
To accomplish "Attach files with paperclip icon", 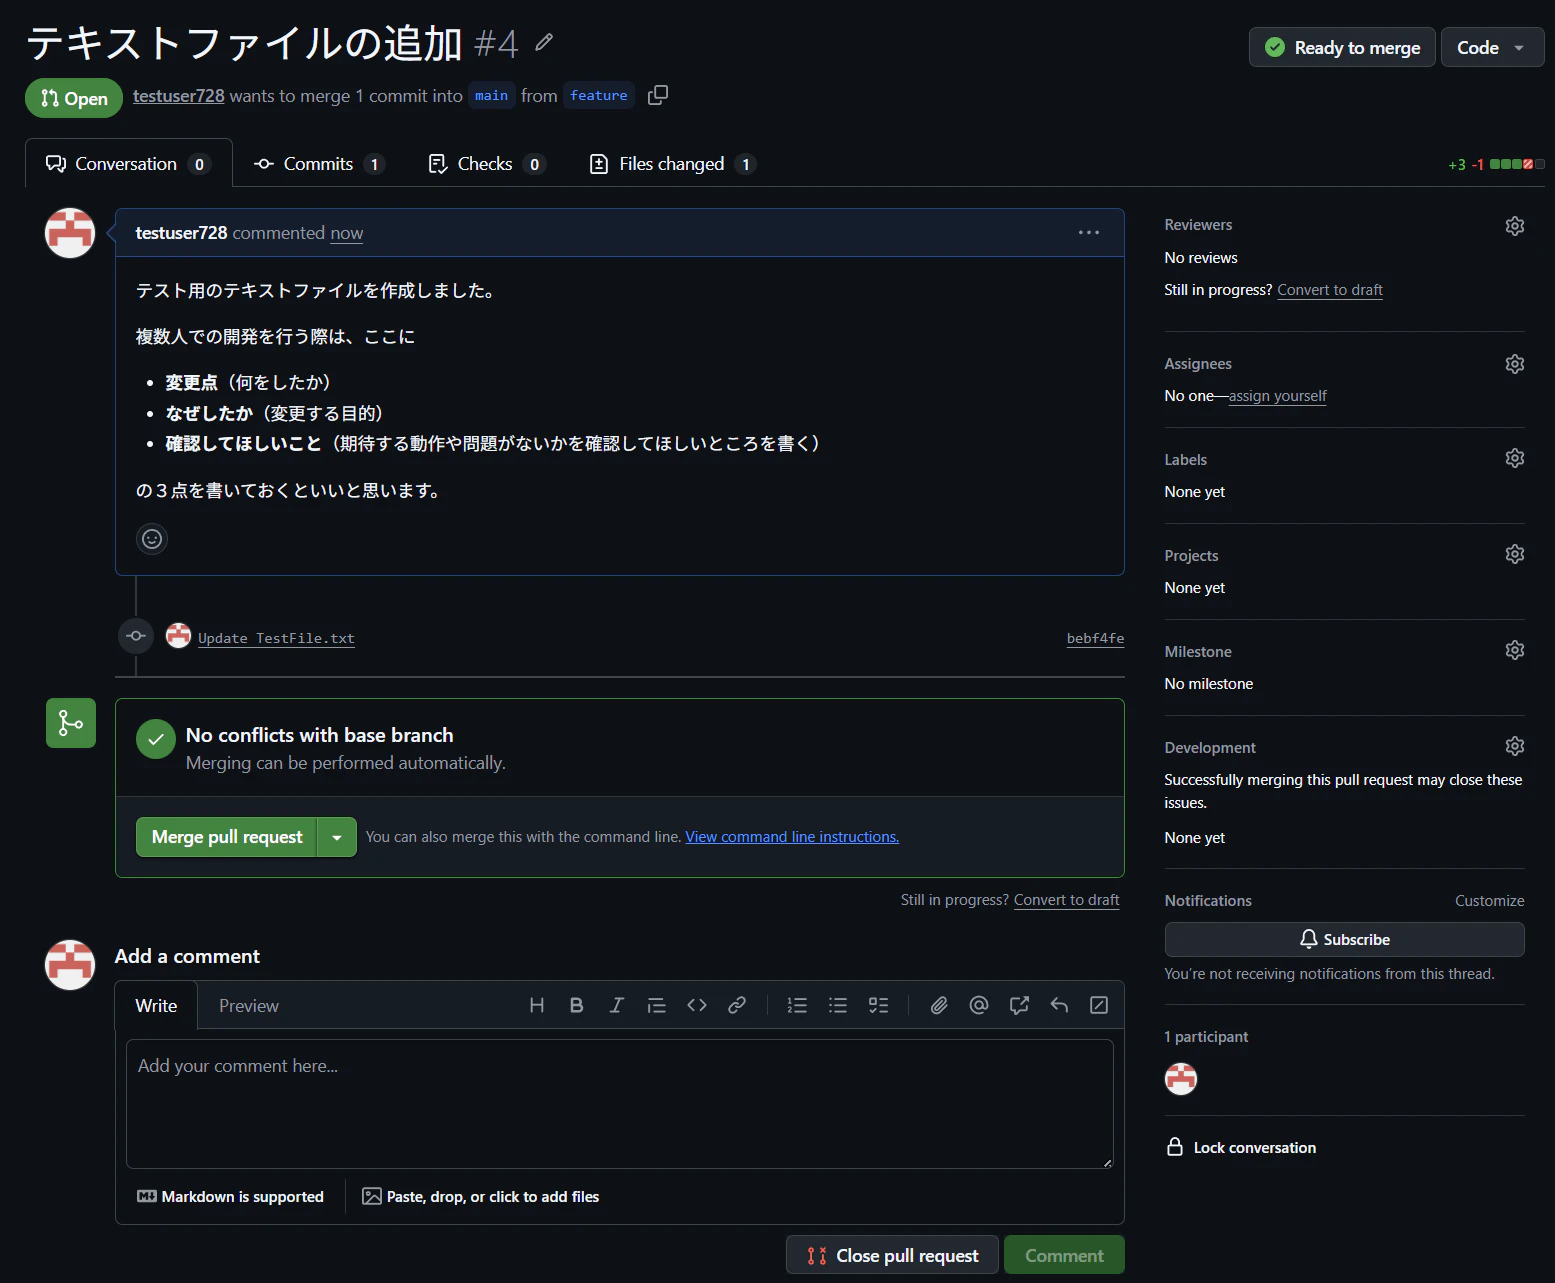I will pos(939,1005).
